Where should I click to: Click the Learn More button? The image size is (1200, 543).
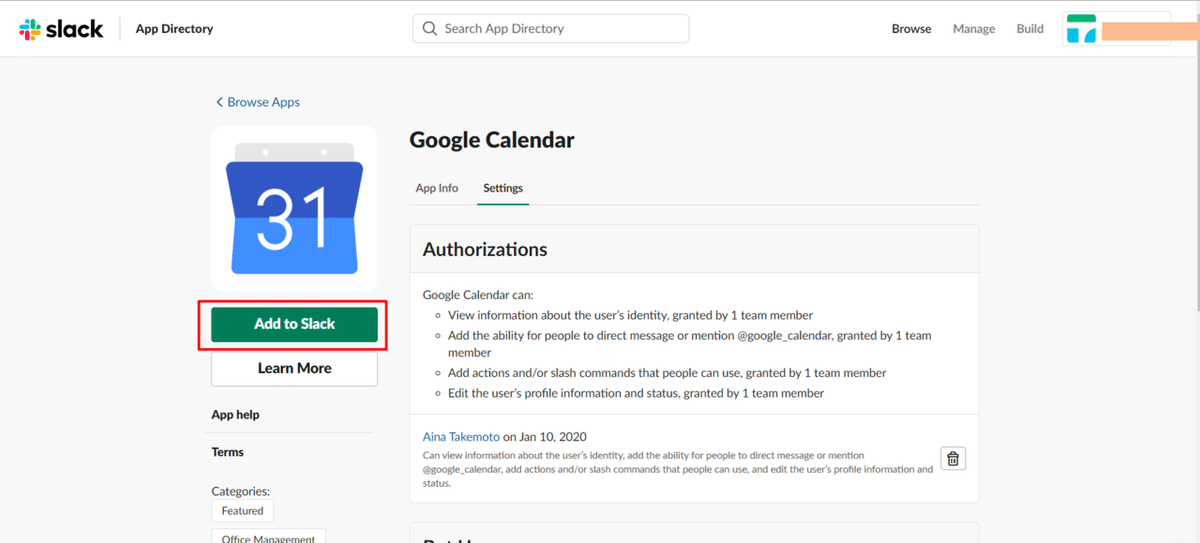(x=294, y=368)
